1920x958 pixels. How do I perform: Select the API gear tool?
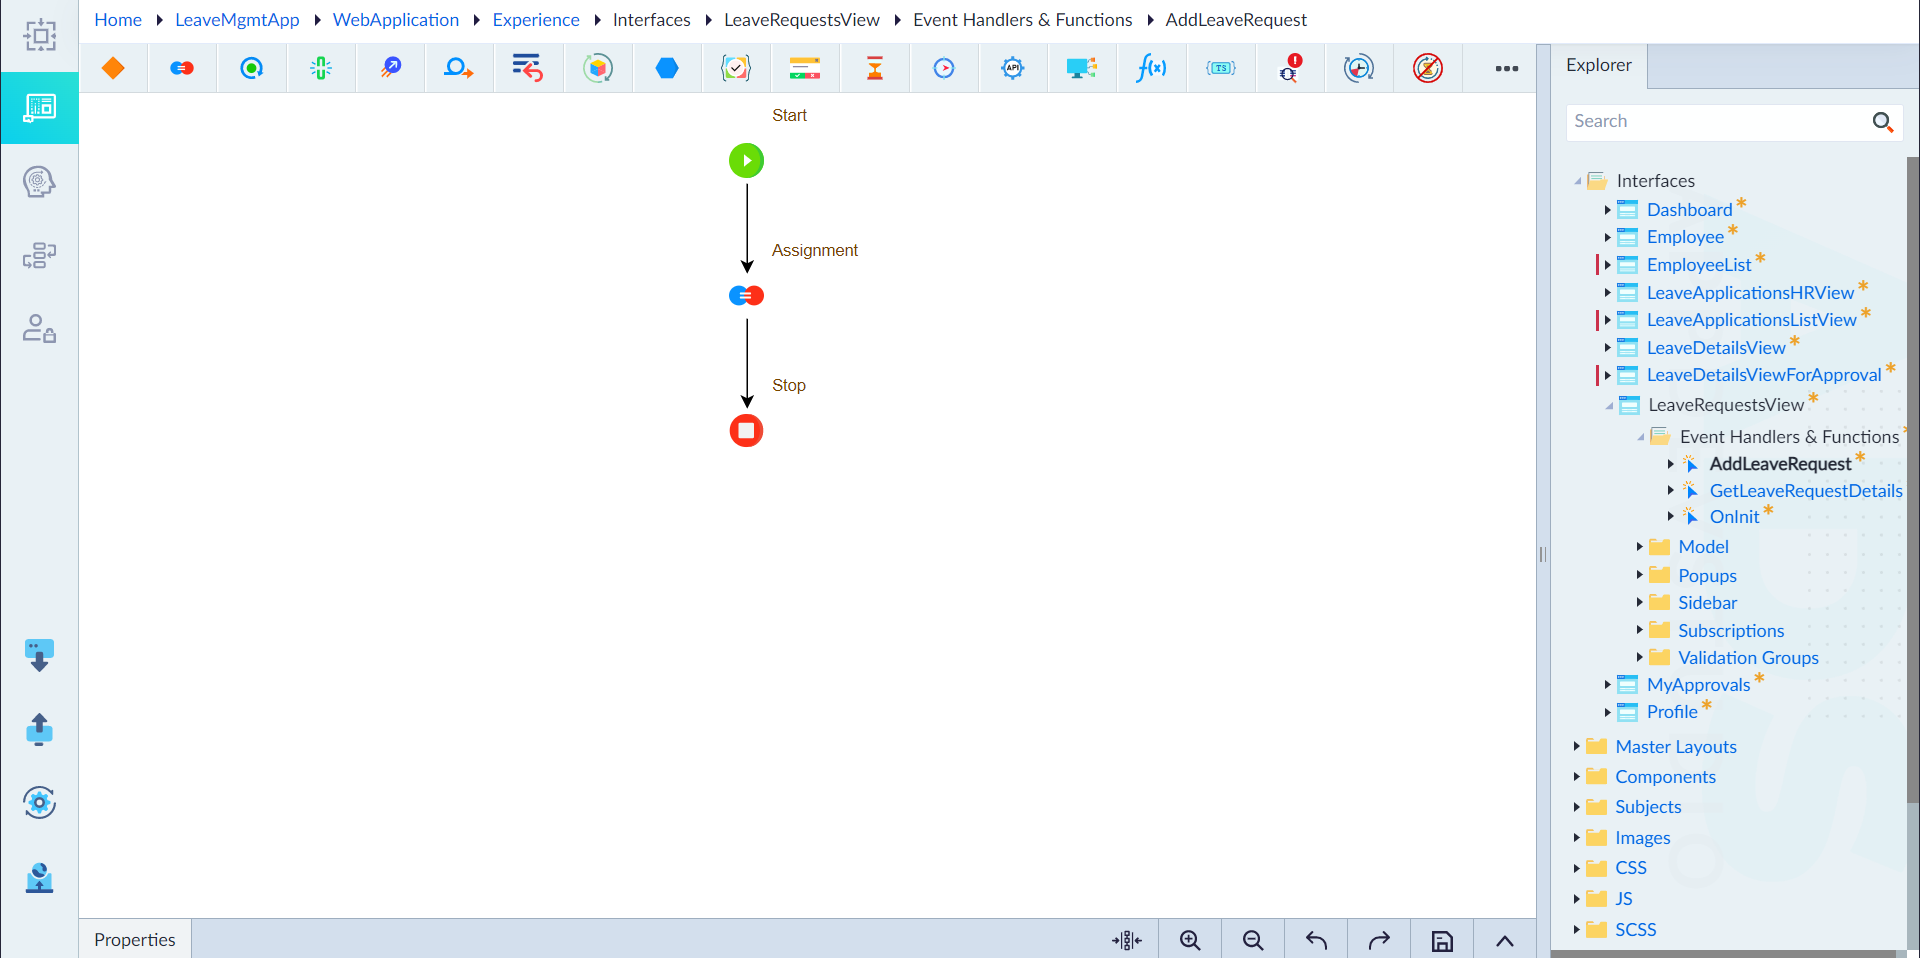pos(1013,68)
